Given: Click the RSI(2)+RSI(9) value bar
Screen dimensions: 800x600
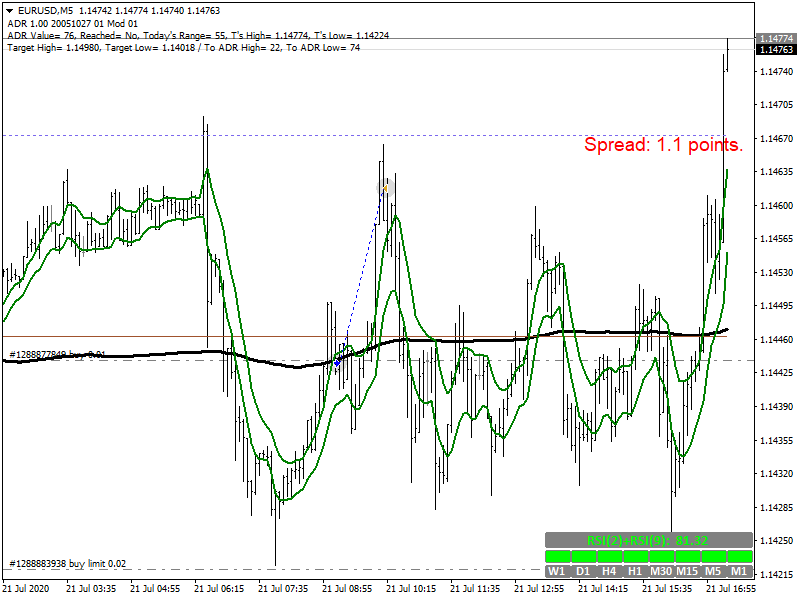Looking at the screenshot, I should pos(648,540).
